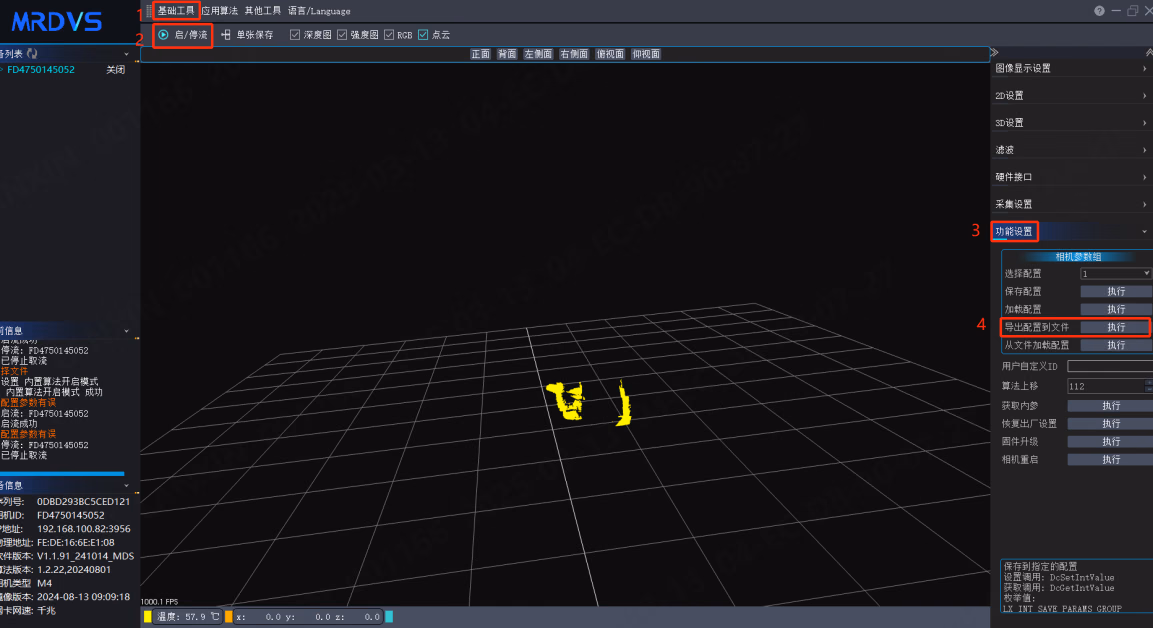Viewport: 1153px width, 628px height.
Task: Click 执行 for 相机重启
Action: point(1110,460)
